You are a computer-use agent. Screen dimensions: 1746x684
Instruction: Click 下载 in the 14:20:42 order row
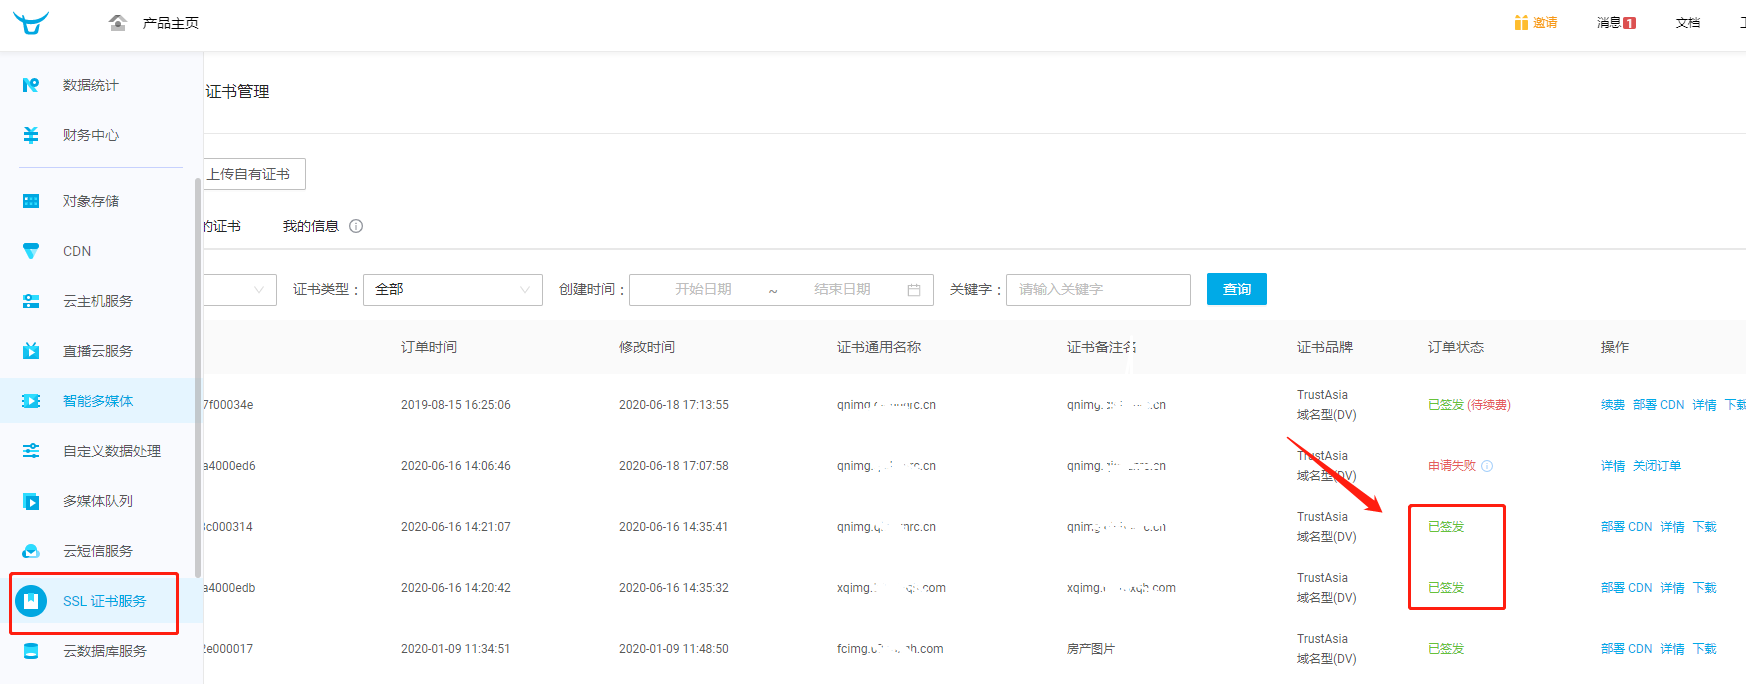pyautogui.click(x=1704, y=588)
